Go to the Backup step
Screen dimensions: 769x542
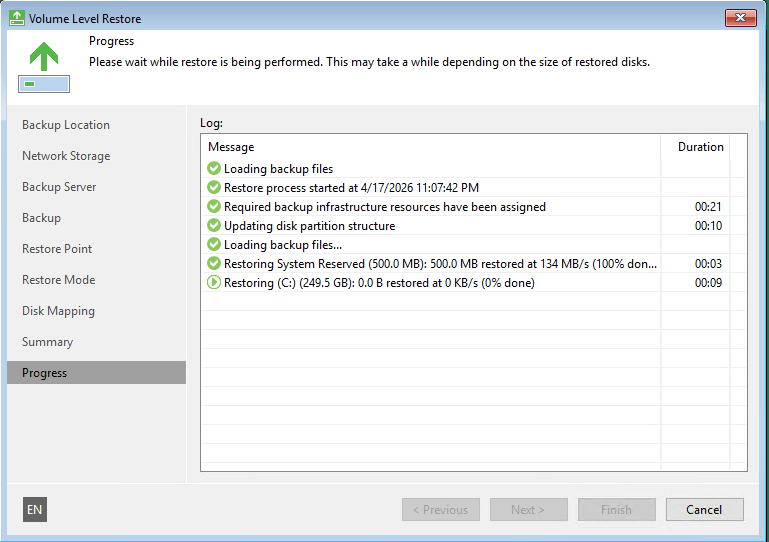(x=41, y=218)
